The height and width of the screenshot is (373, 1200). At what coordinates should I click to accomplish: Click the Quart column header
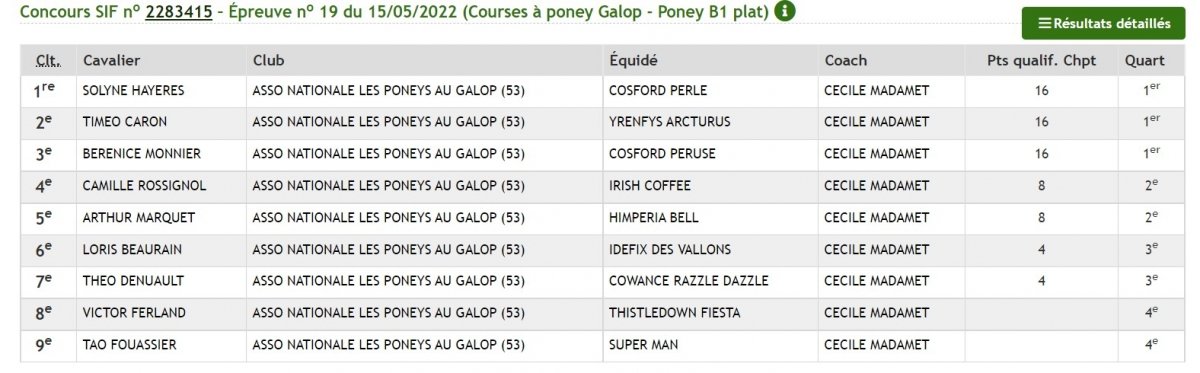[1145, 60]
